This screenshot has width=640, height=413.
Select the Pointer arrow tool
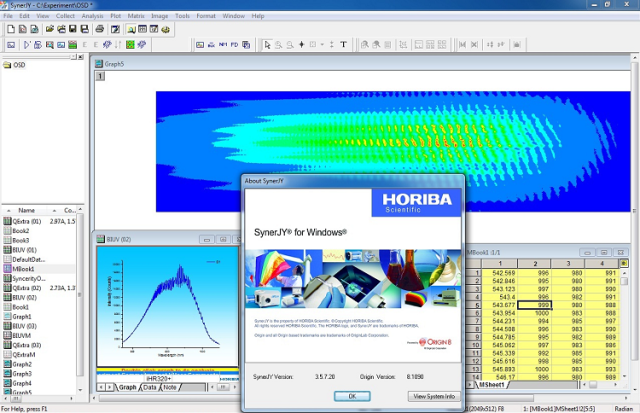[x=267, y=45]
